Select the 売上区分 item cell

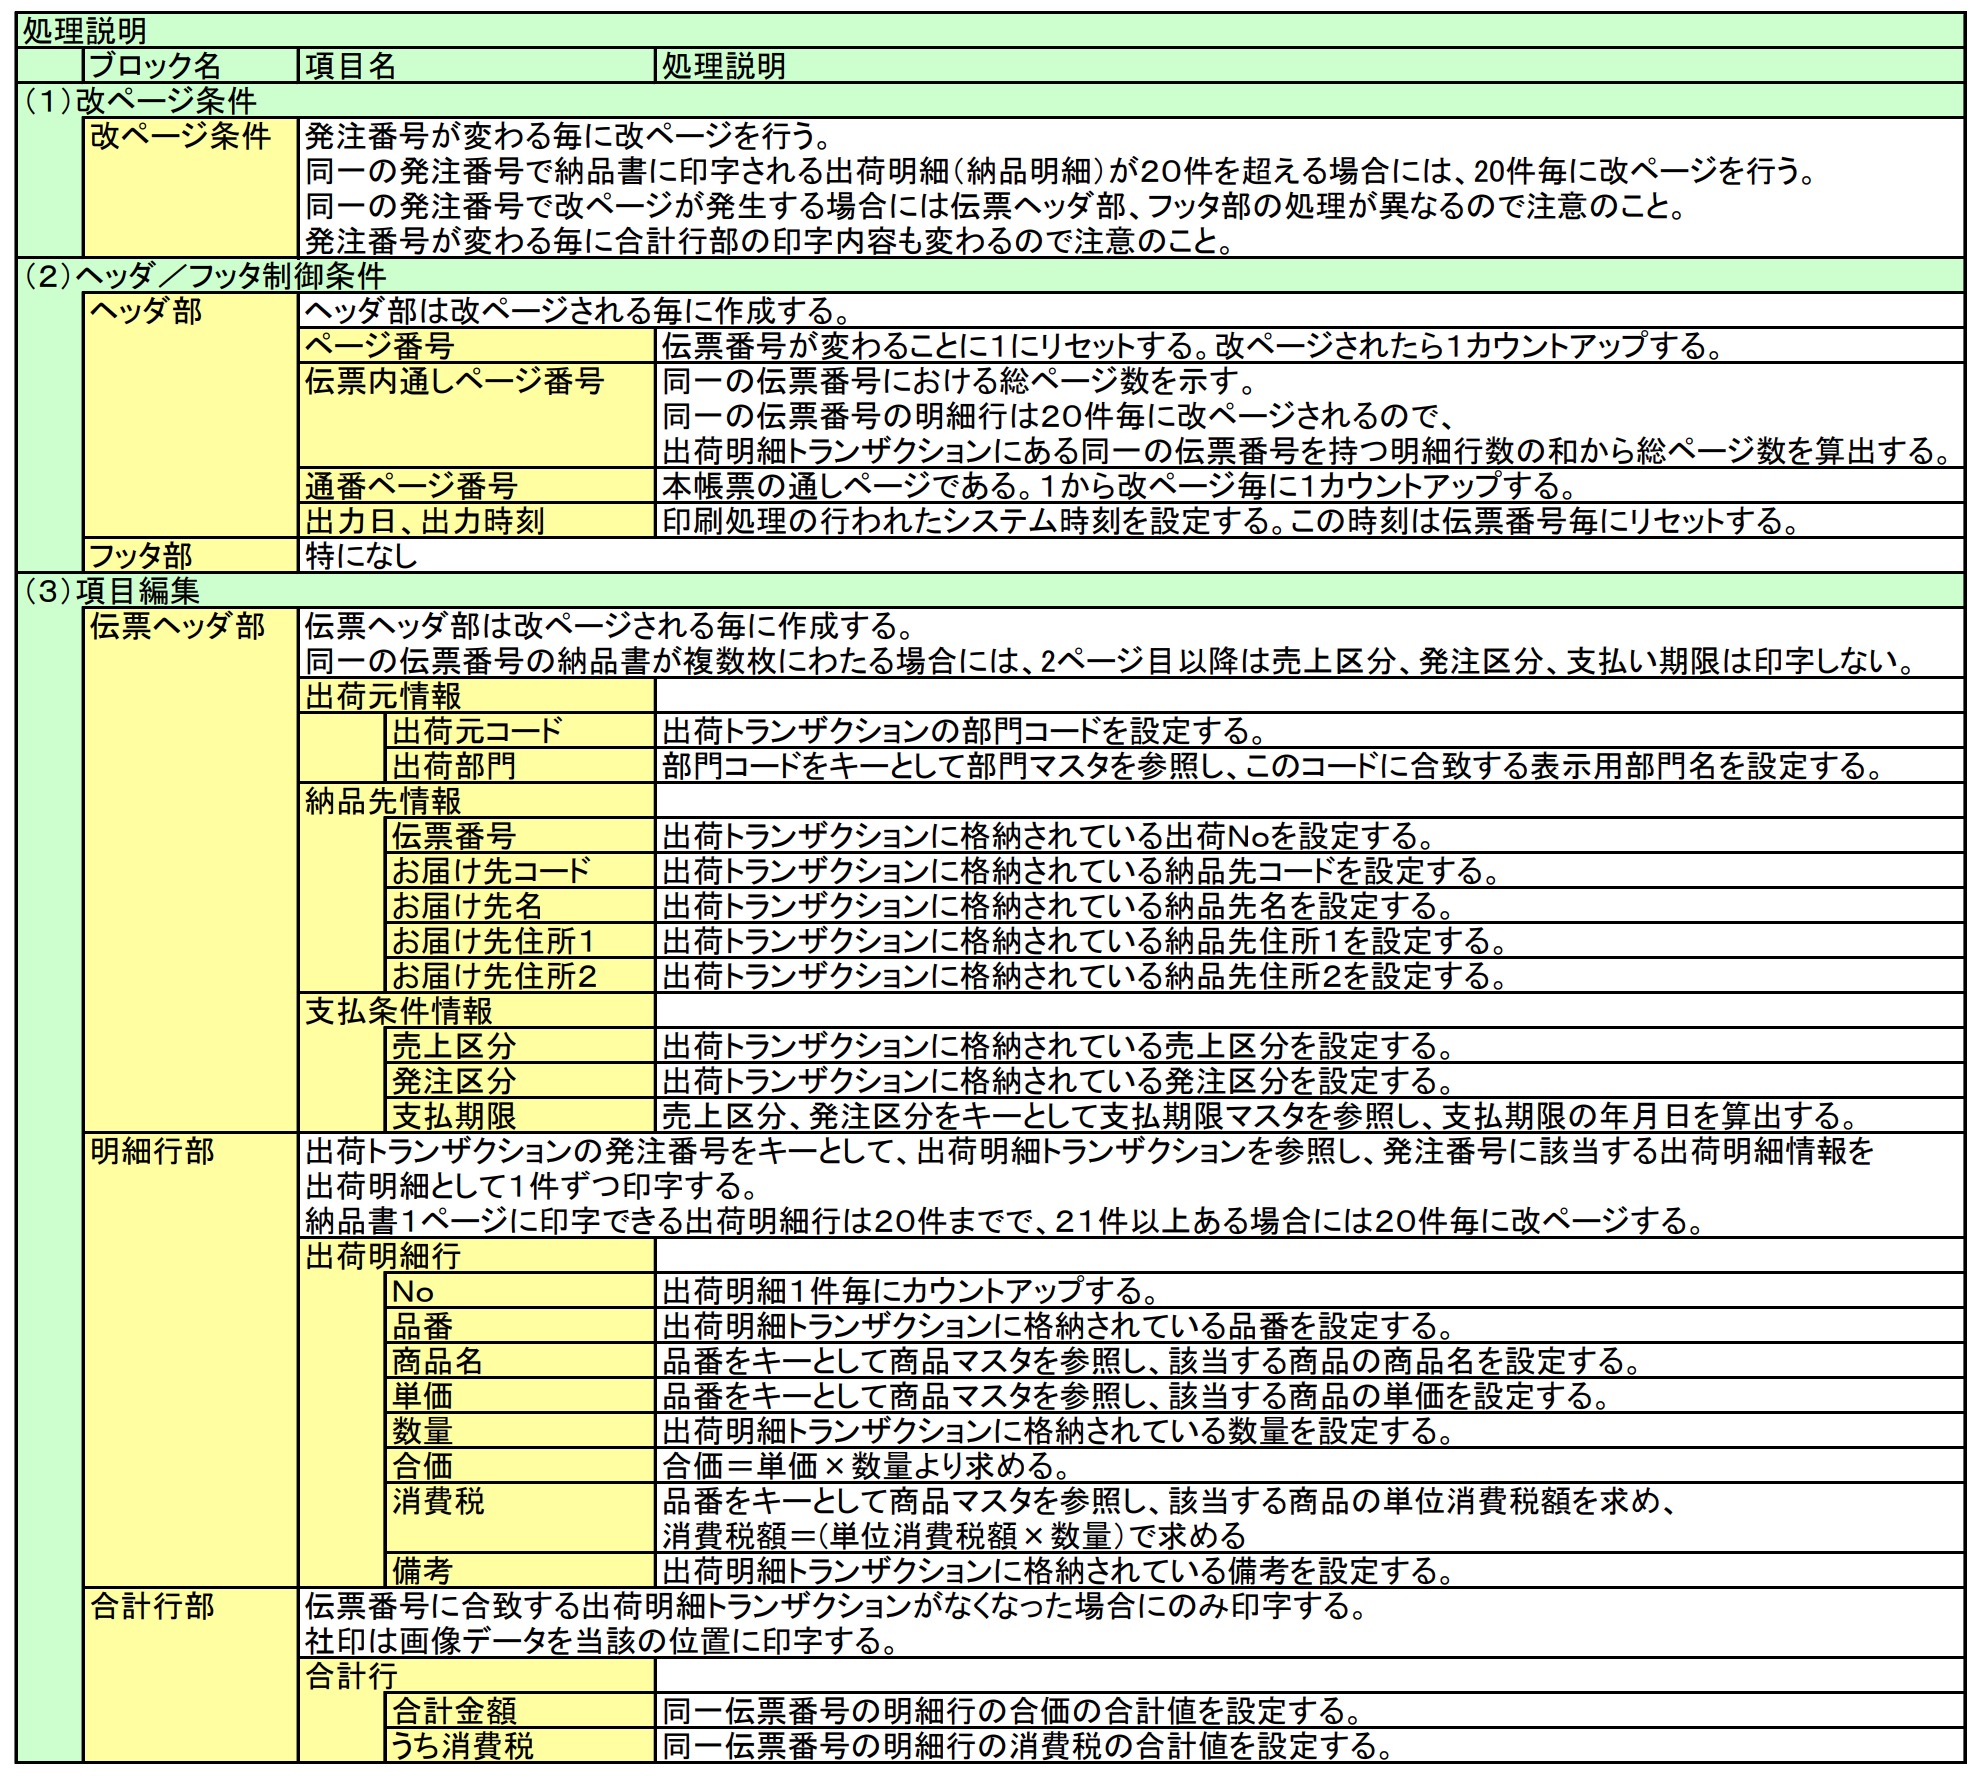tap(520, 1046)
